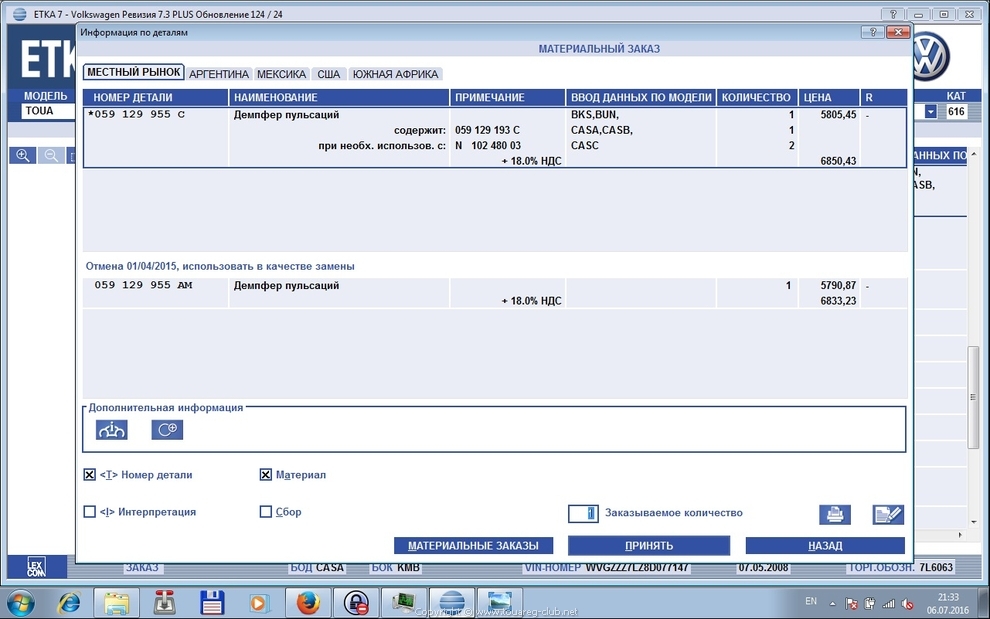Open the stamp tool icon on the taskbar
The image size is (990, 619).
click(165, 603)
